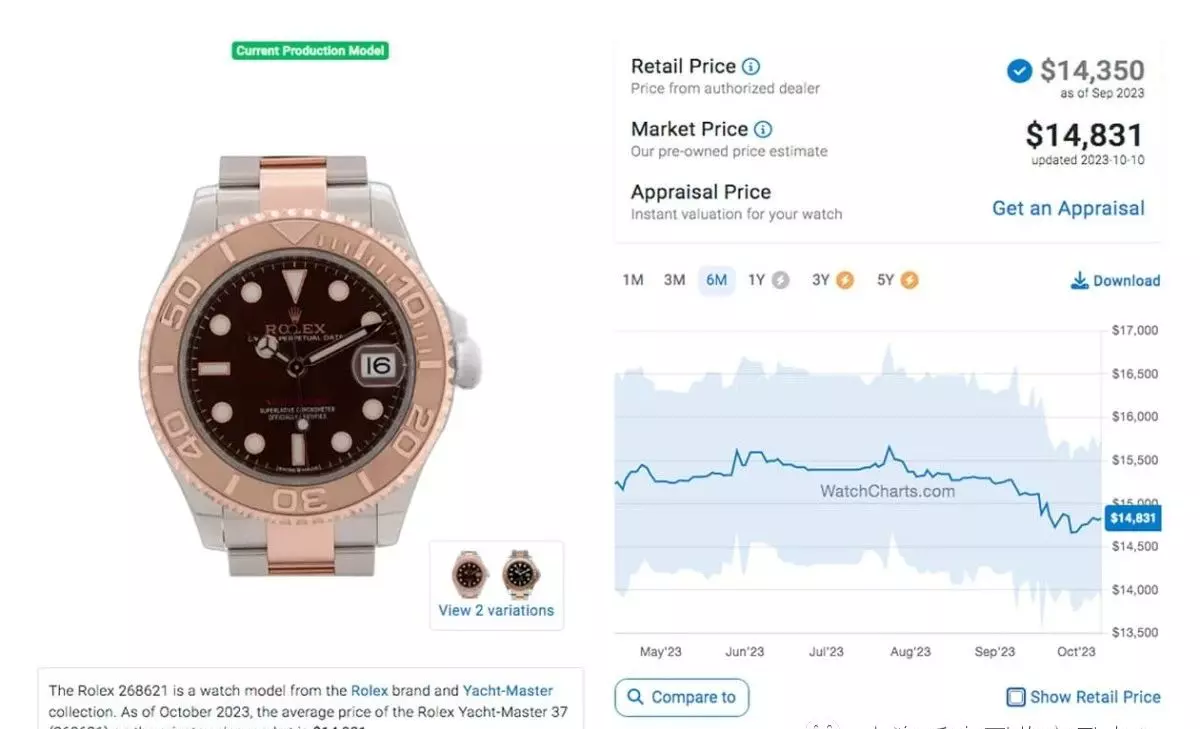Screen dimensions: 1200x729
Task: Click the second watch variation thumbnail
Action: click(x=521, y=573)
